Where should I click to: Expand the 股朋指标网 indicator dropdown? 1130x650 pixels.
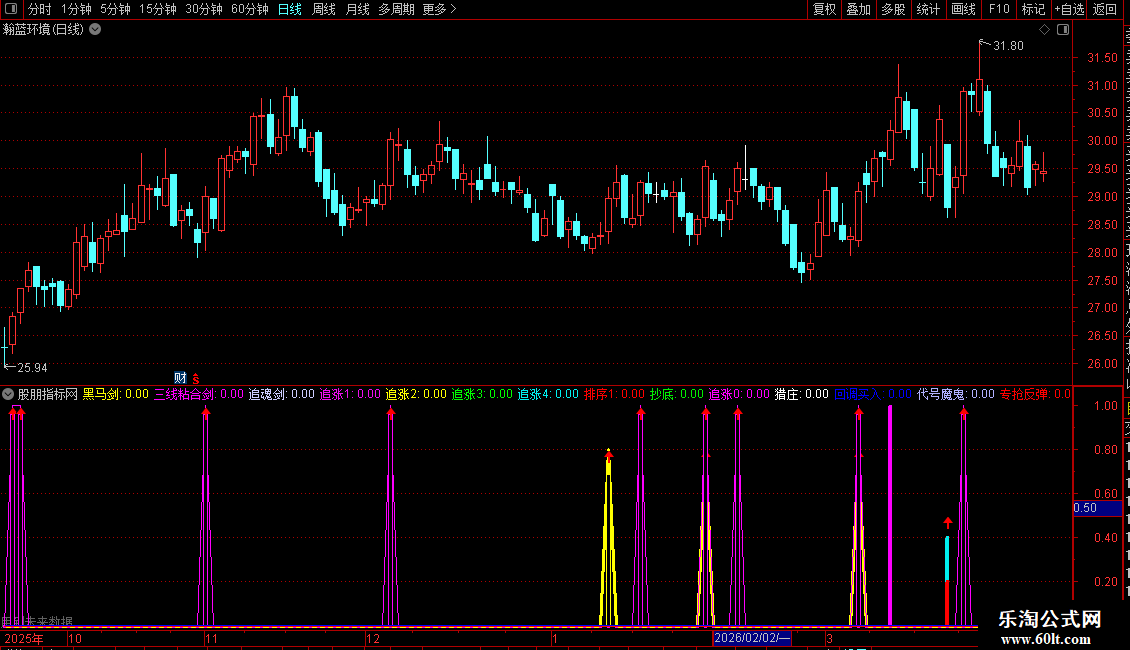[8, 394]
